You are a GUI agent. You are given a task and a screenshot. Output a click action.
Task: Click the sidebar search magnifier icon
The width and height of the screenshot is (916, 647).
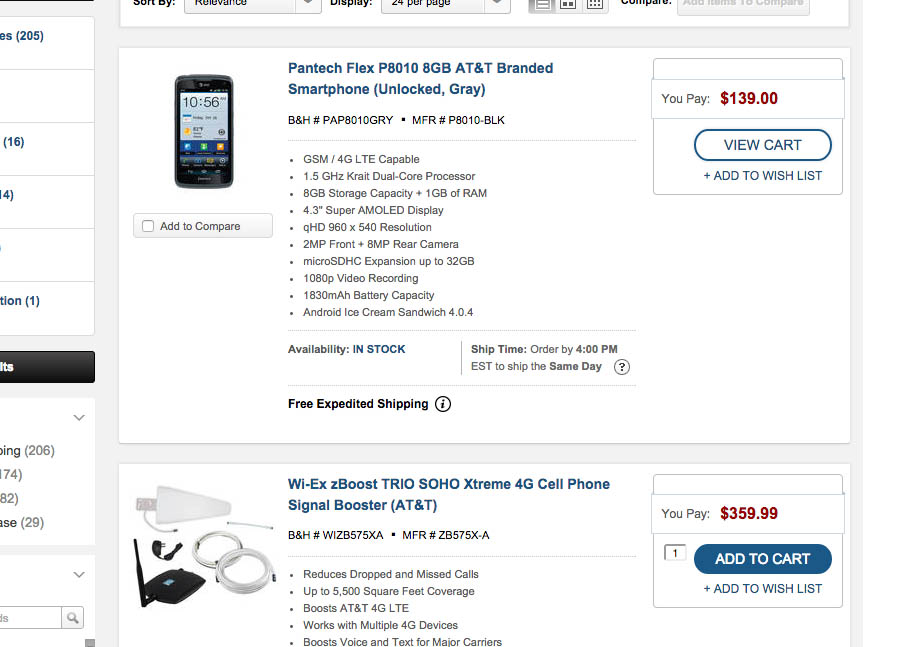pos(73,619)
